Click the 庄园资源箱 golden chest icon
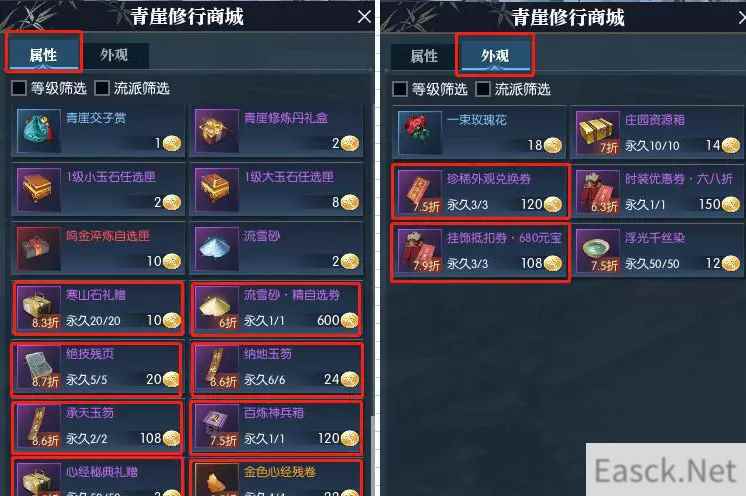 tap(597, 133)
